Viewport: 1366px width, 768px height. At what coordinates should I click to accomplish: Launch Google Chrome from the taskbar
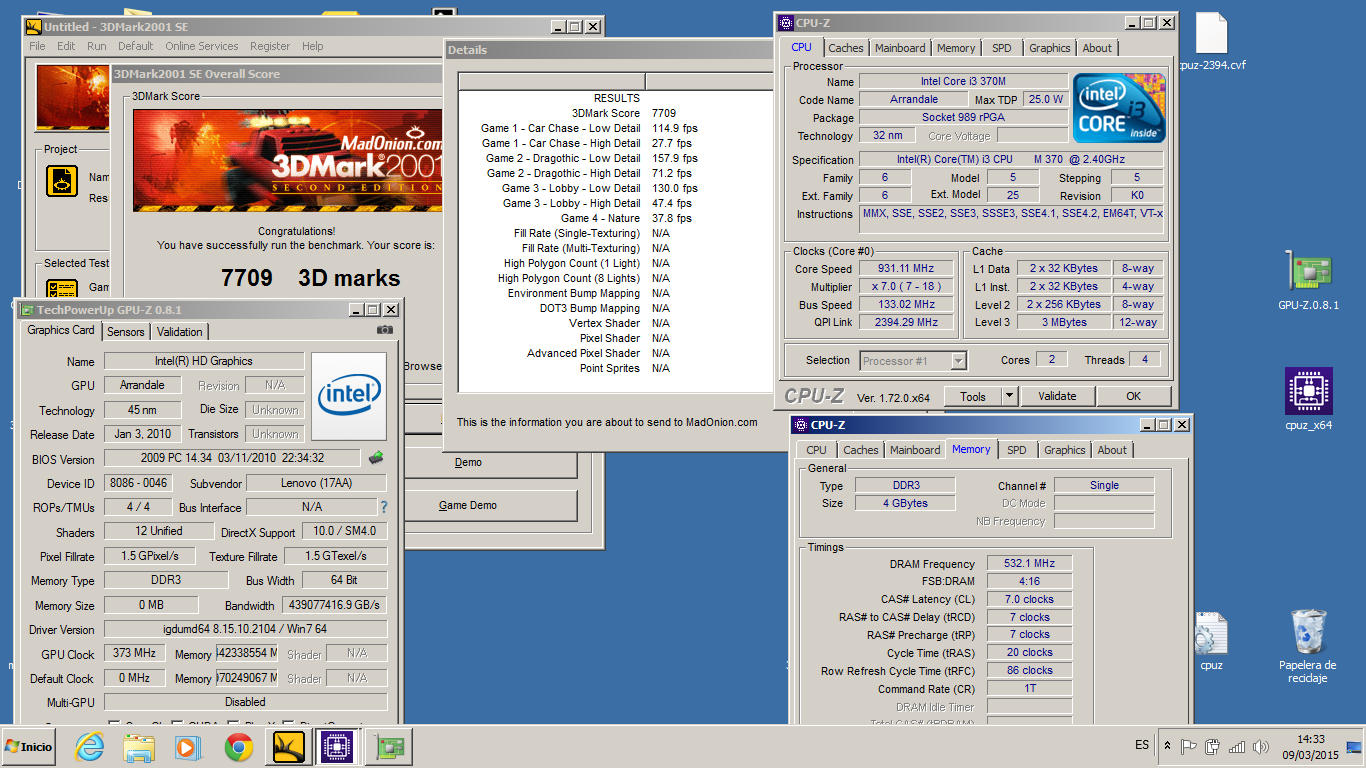coord(238,747)
